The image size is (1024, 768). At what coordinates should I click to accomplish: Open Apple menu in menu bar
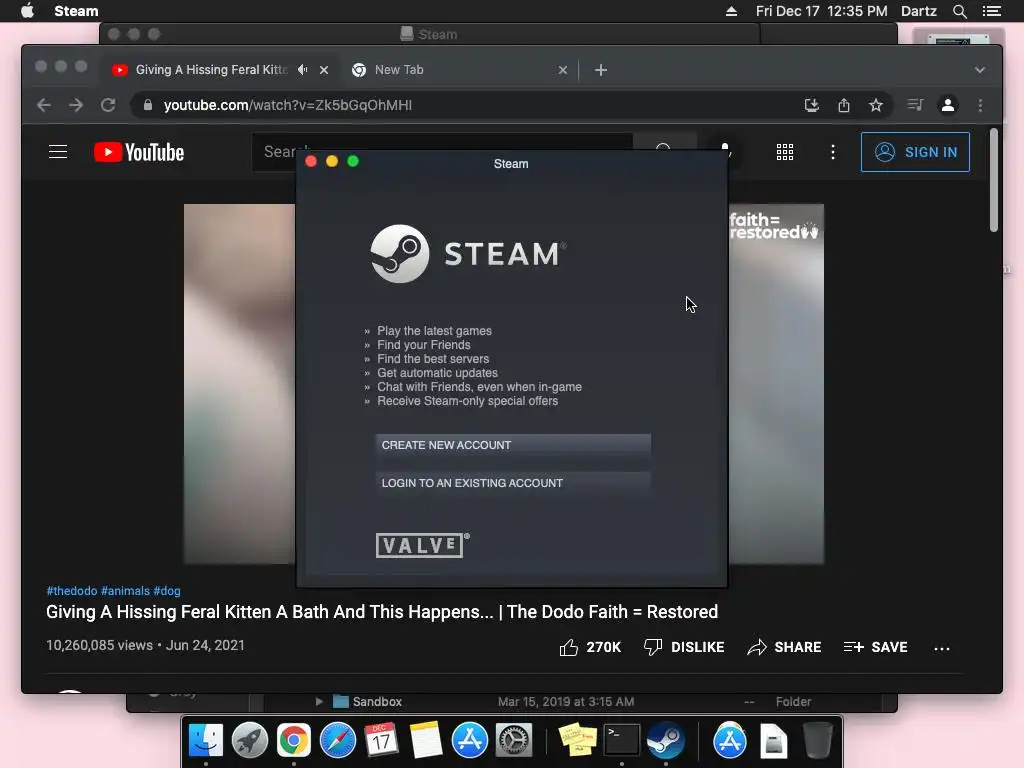[27, 11]
